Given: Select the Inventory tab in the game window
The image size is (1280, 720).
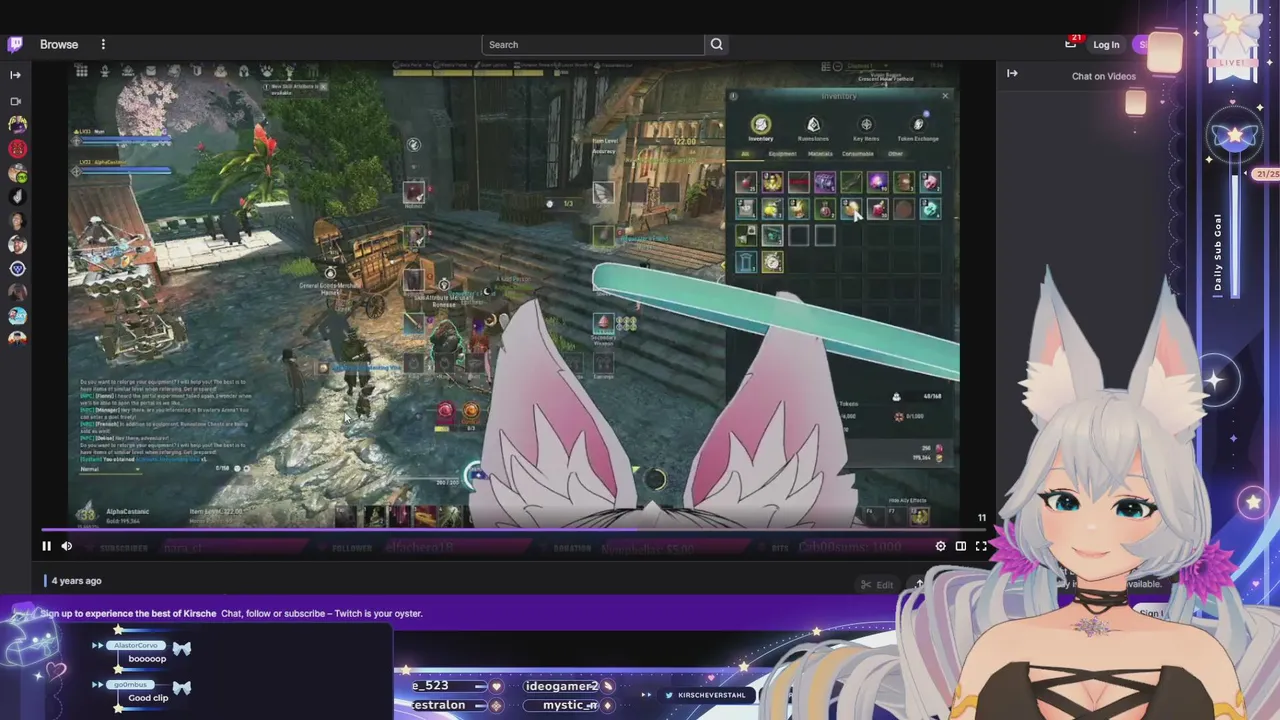Looking at the screenshot, I should click(761, 128).
